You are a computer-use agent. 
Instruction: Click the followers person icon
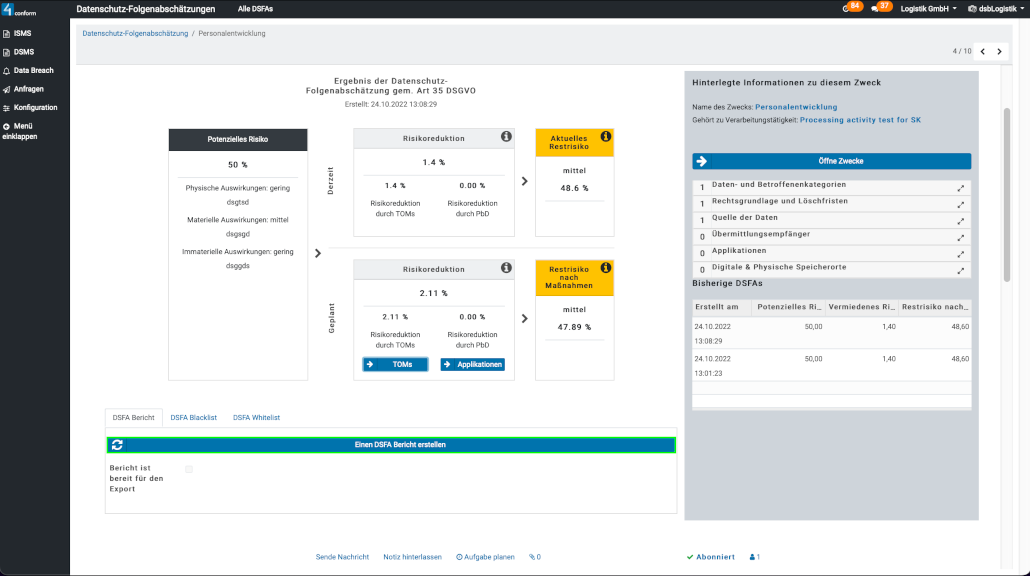pyautogui.click(x=754, y=557)
